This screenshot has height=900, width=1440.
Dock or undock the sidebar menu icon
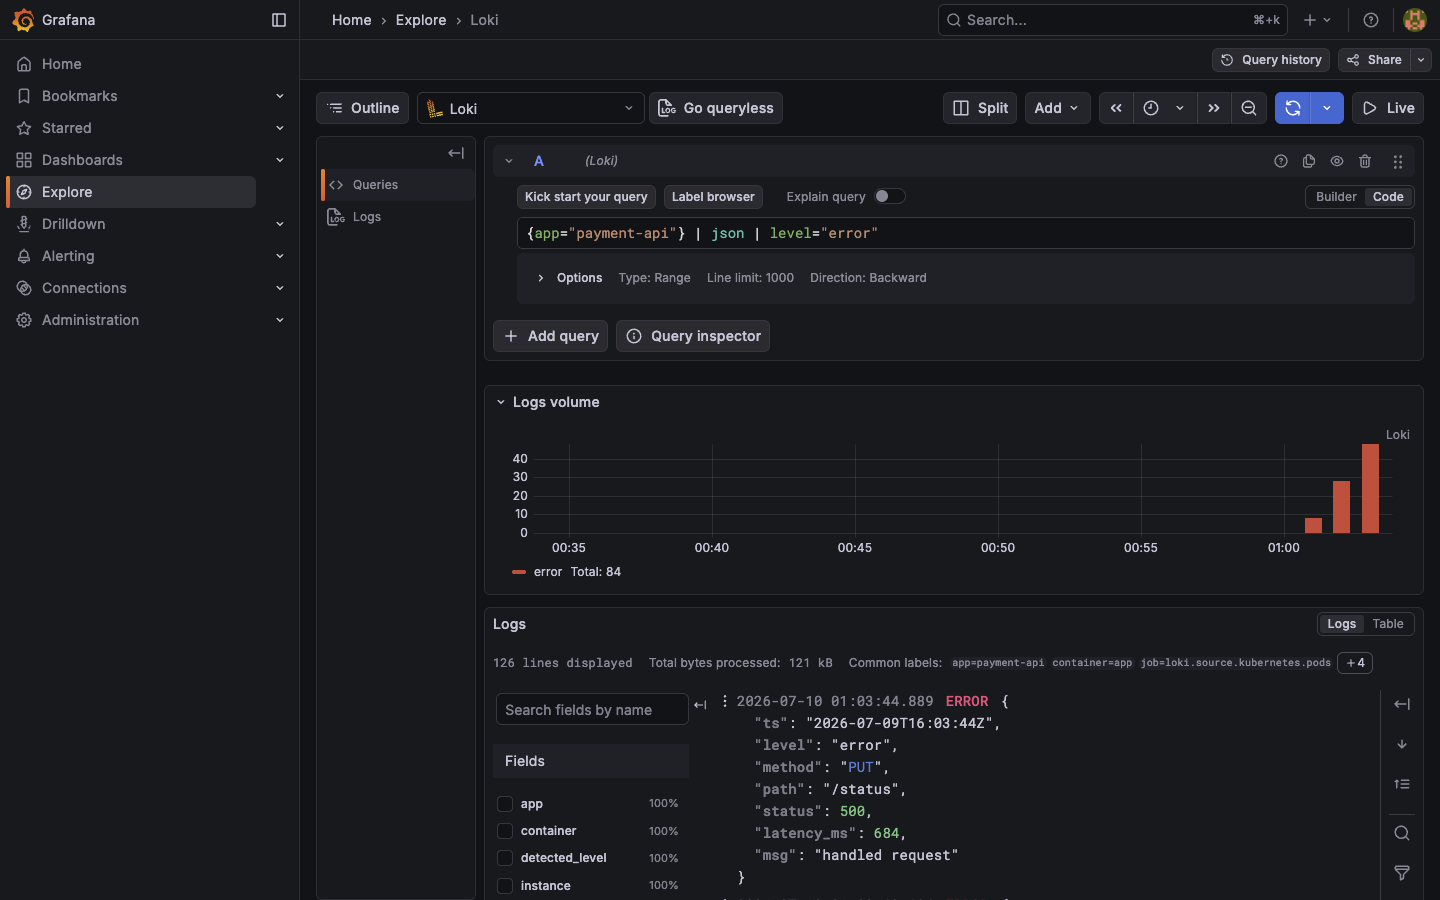coord(279,20)
